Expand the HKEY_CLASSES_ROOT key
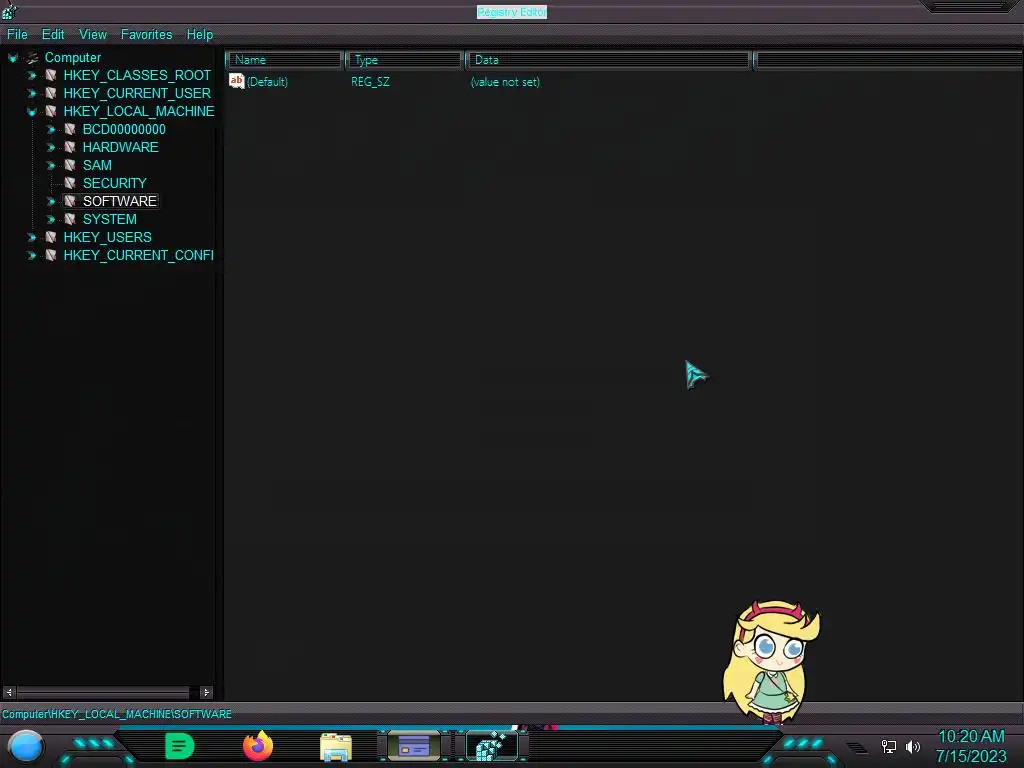The height and width of the screenshot is (768, 1024). [31, 76]
